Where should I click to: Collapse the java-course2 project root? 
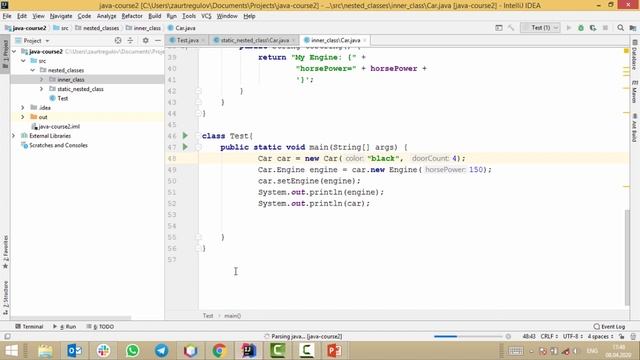(x=14, y=51)
